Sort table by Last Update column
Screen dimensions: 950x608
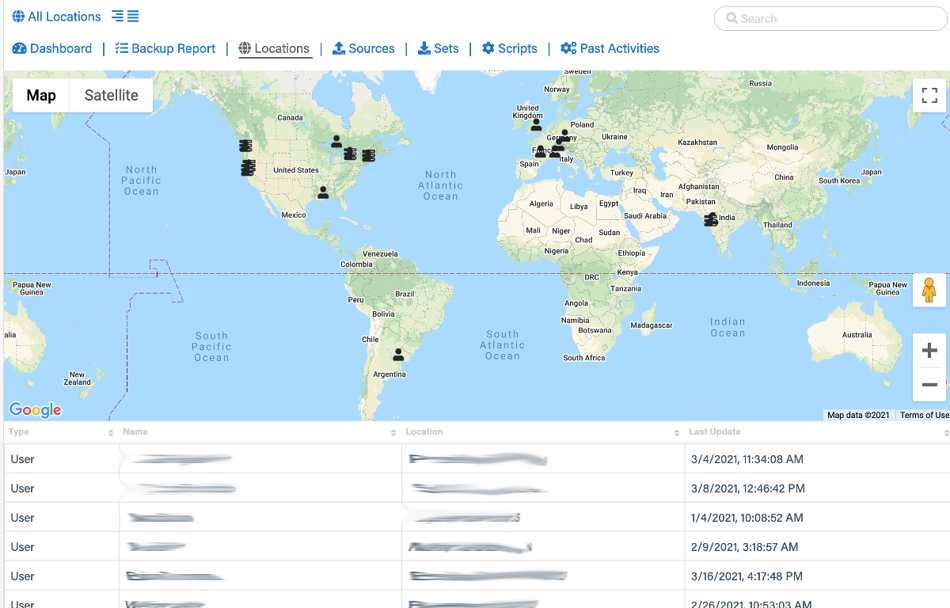pyautogui.click(x=817, y=432)
